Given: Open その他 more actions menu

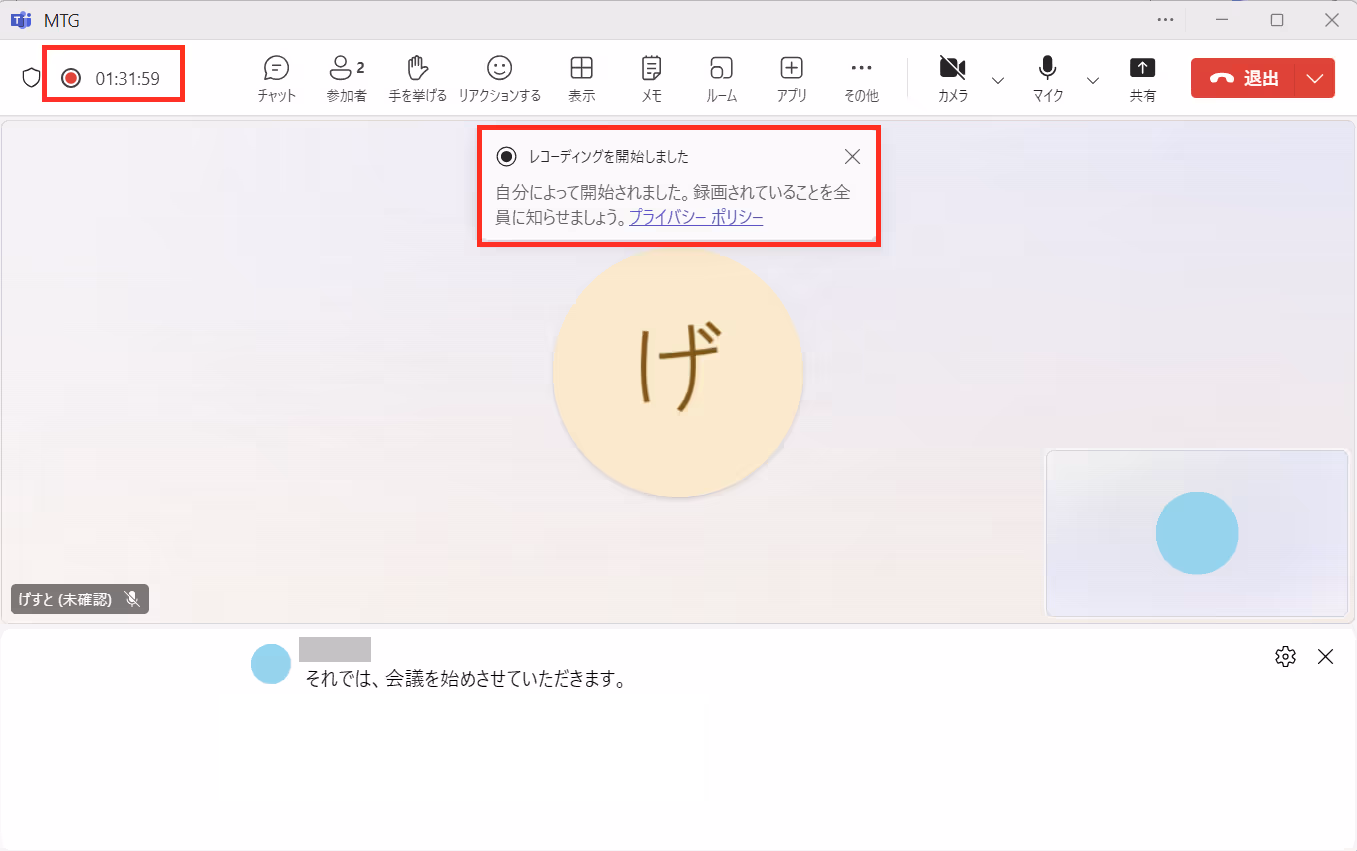Looking at the screenshot, I should coord(861,79).
